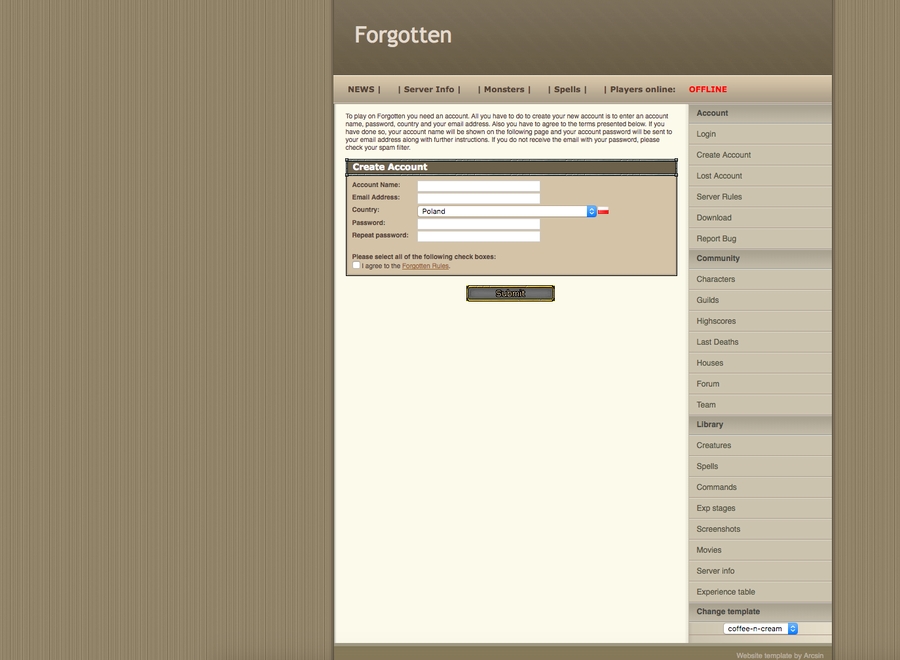Go to Server Info in top navigation
900x660 pixels.
(430, 90)
